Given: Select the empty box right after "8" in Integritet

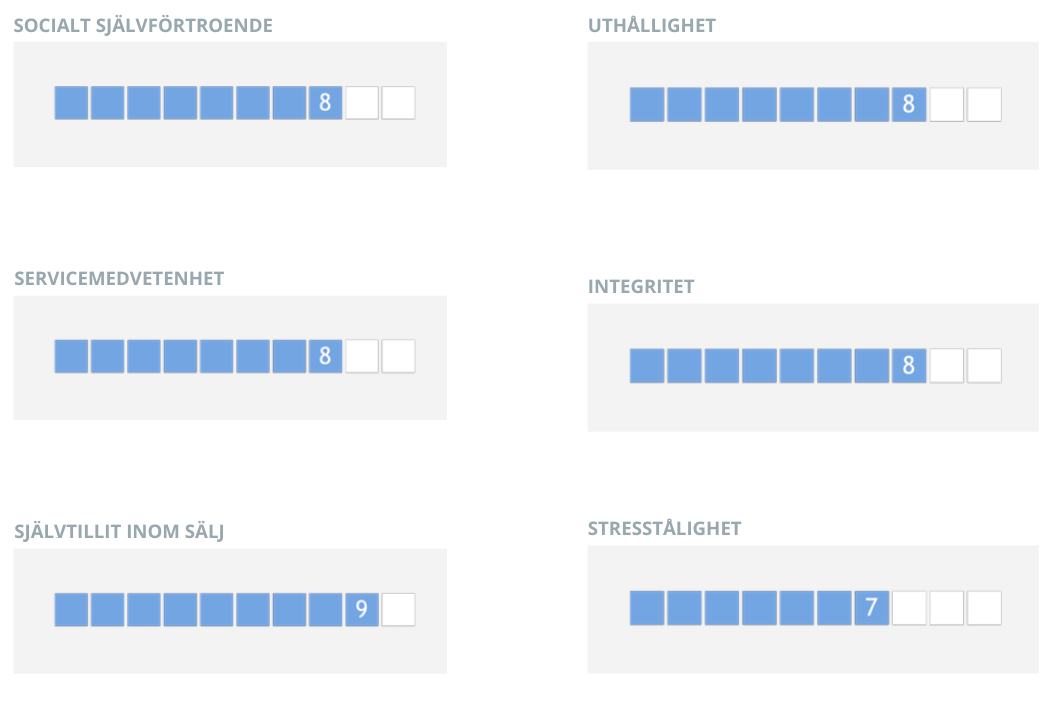Looking at the screenshot, I should pyautogui.click(x=946, y=366).
